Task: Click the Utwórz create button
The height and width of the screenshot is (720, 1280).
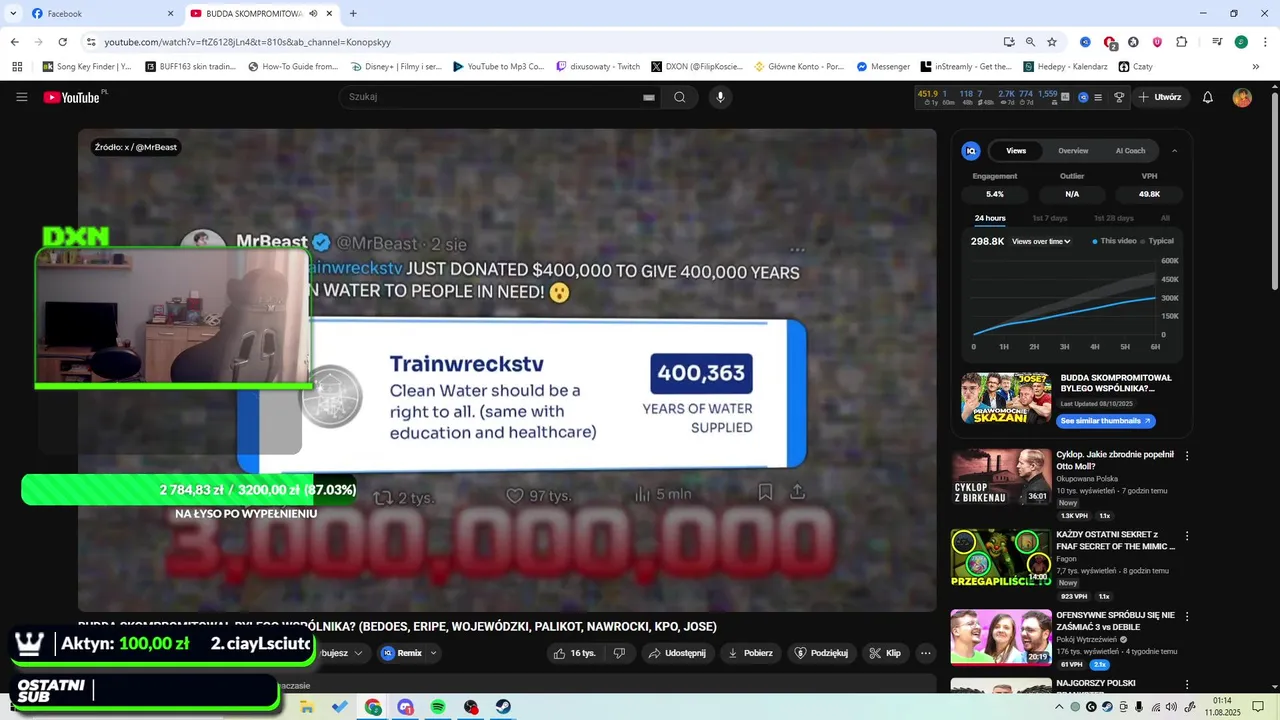Action: (1160, 97)
